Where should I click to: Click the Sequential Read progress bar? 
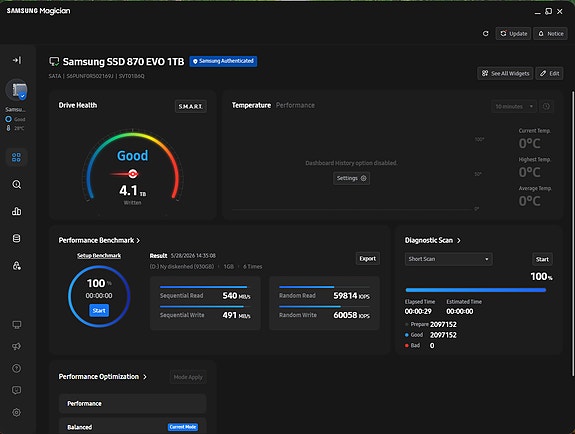(x=204, y=287)
